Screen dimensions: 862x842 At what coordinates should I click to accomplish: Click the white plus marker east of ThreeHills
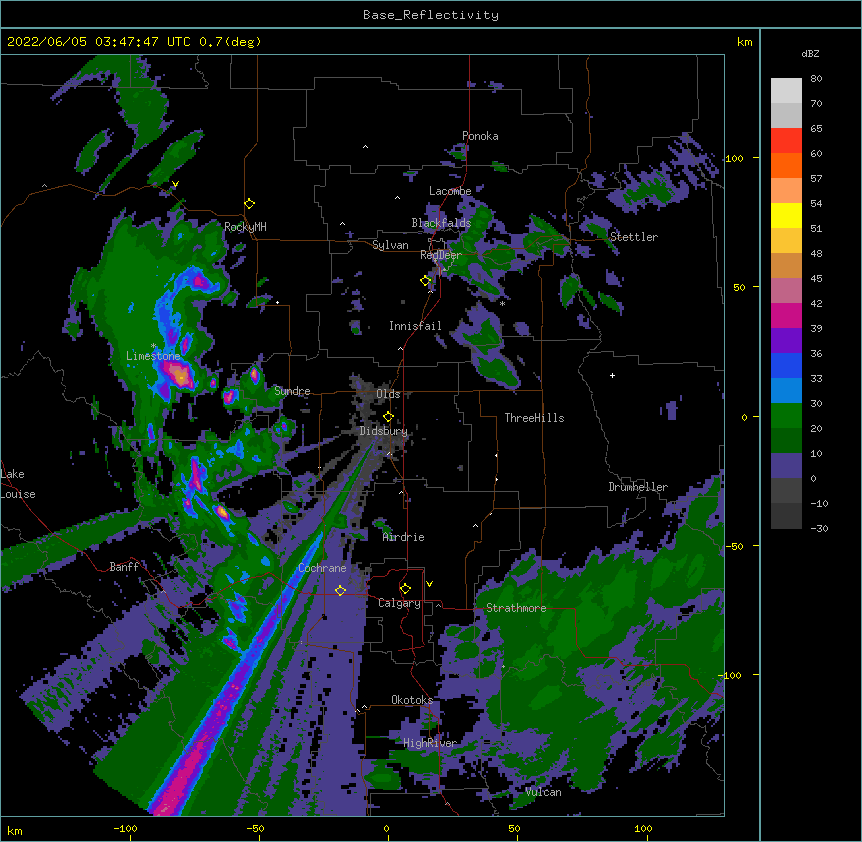click(x=612, y=375)
